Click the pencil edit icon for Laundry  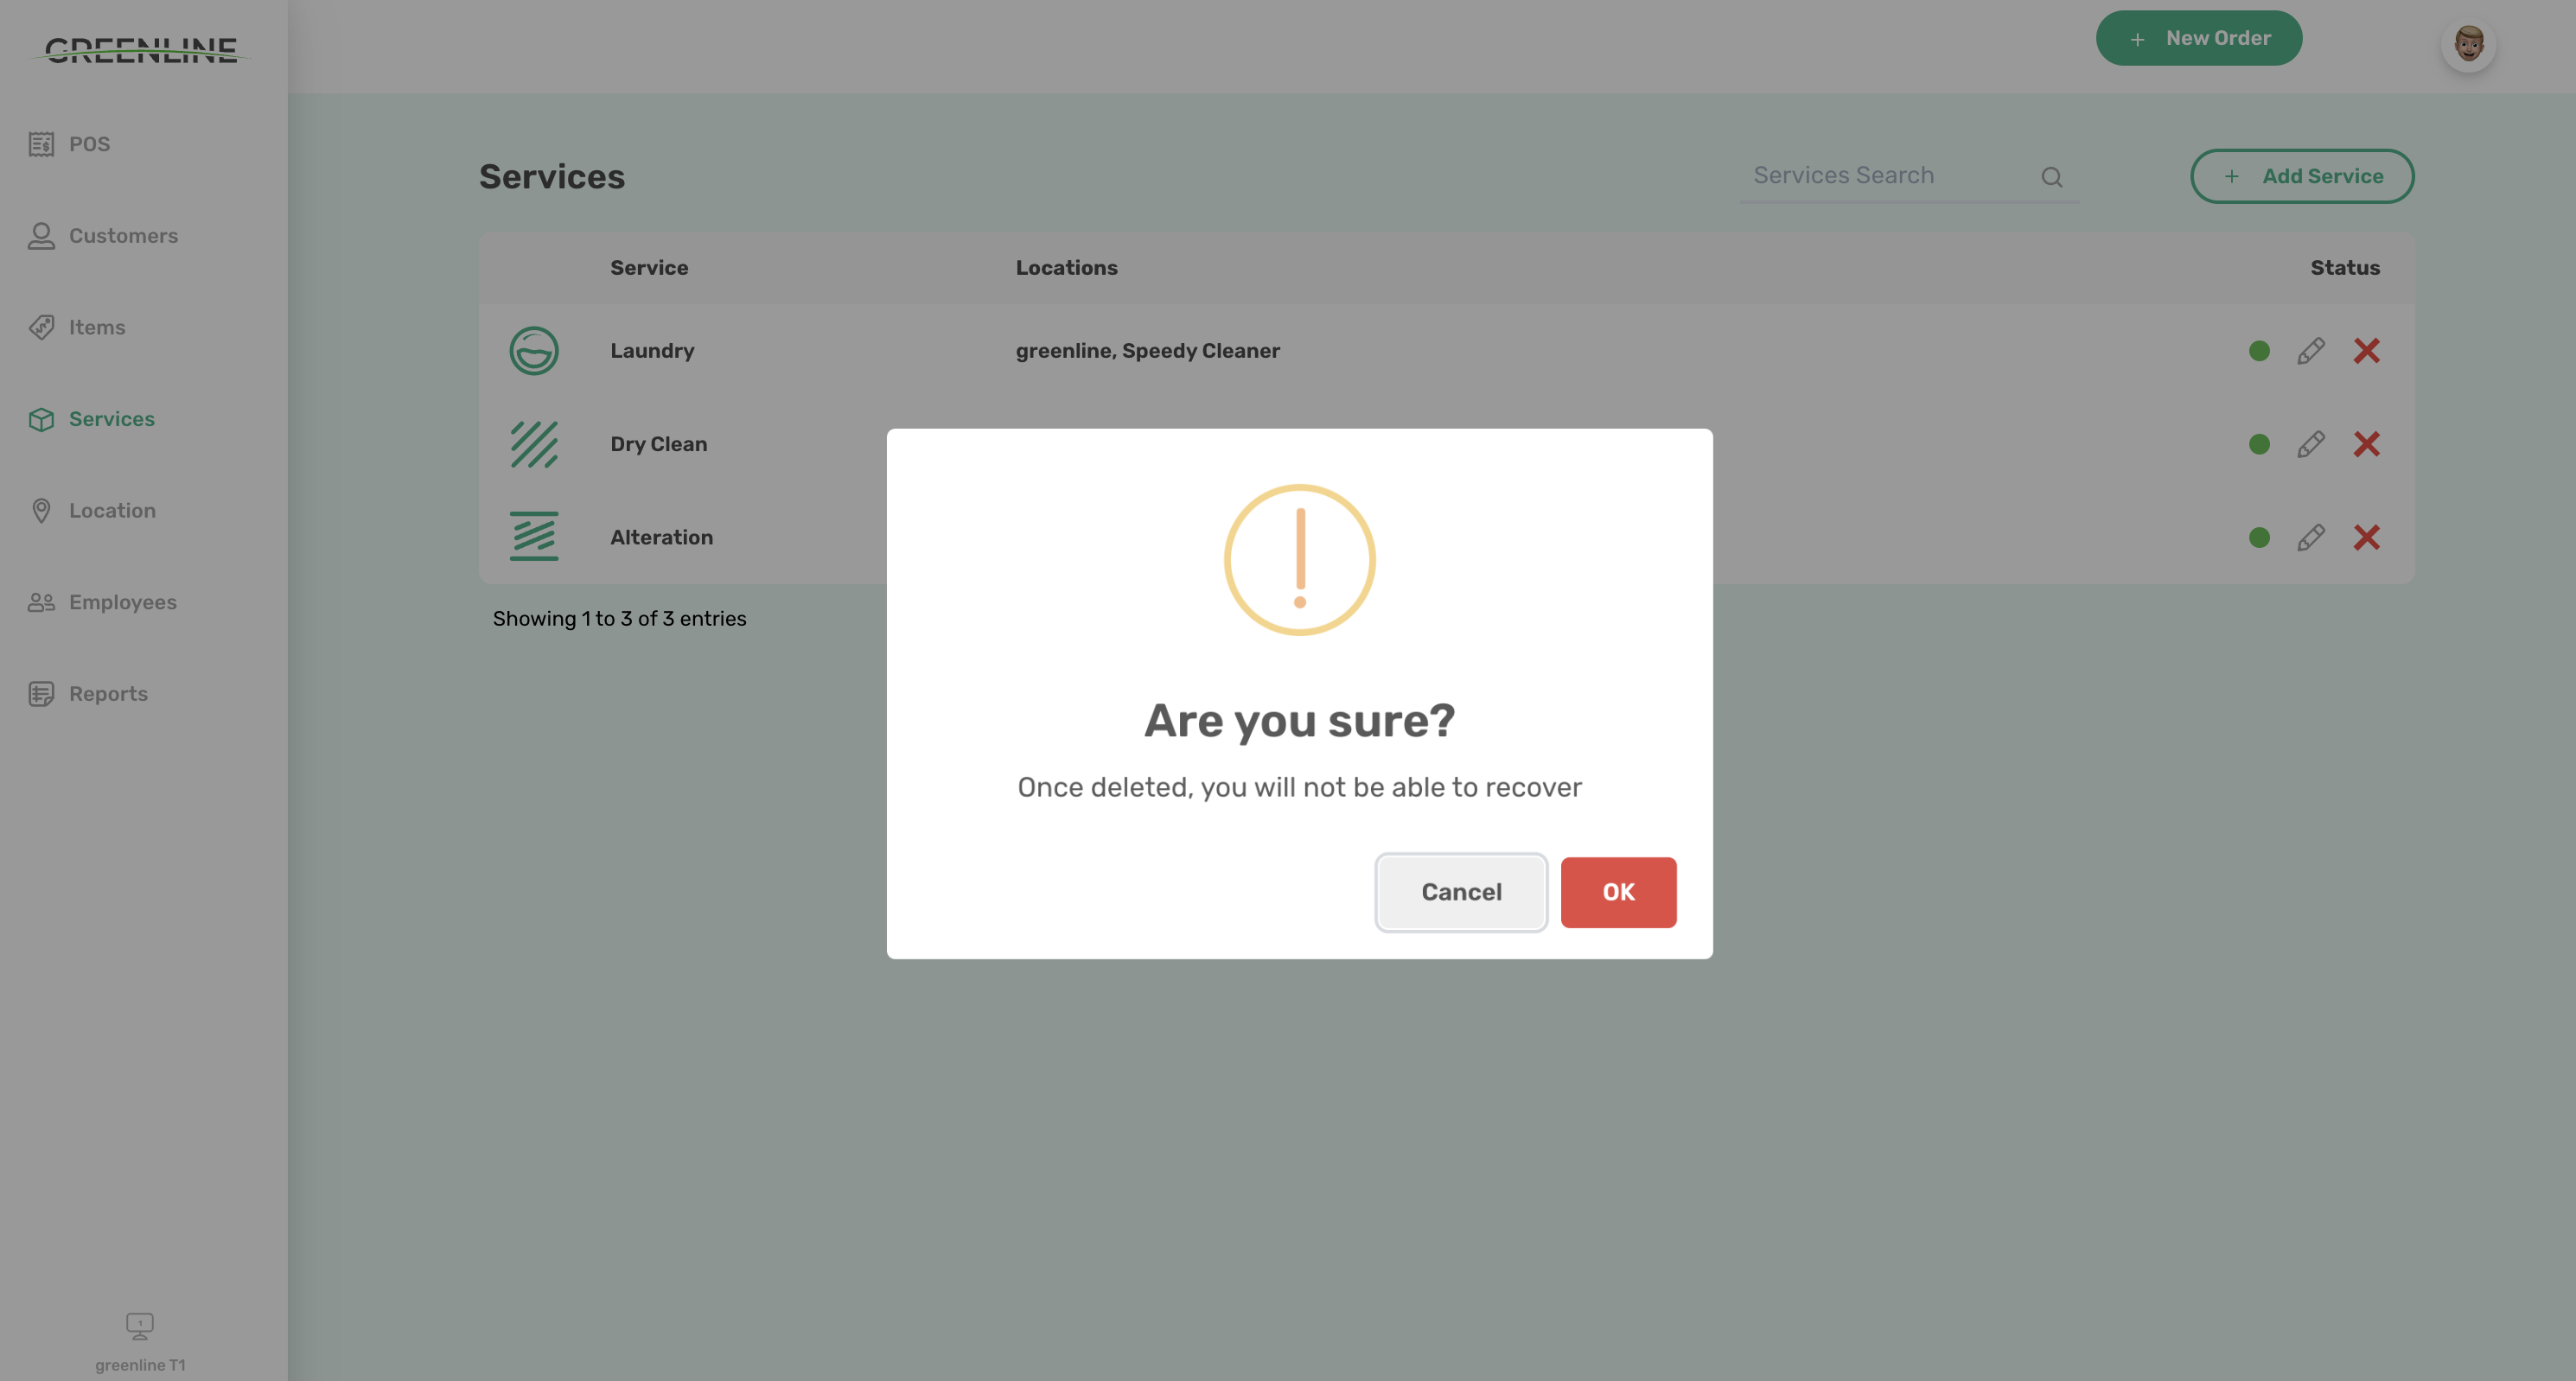[x=2310, y=351]
